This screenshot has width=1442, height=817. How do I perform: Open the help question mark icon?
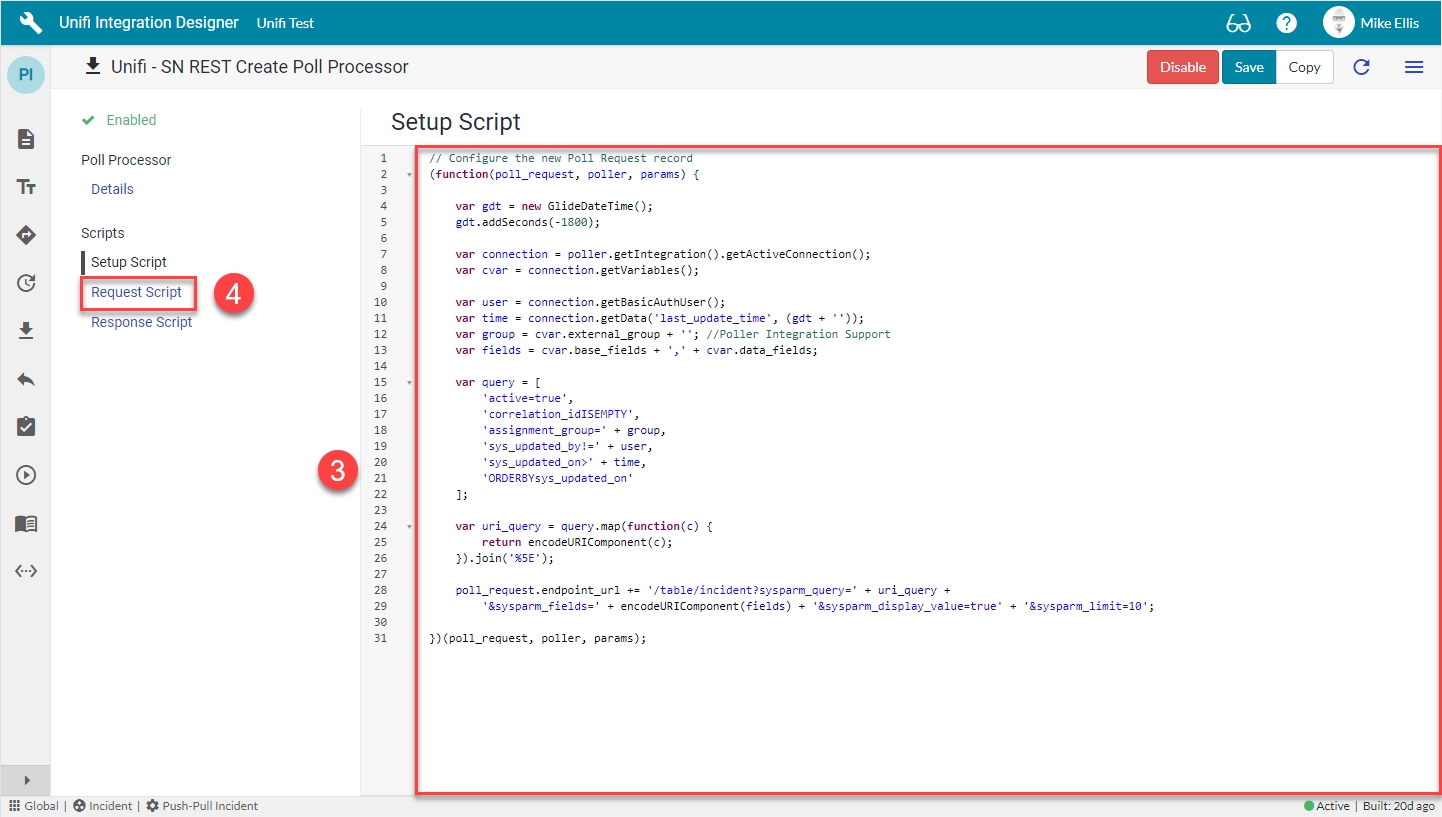click(1286, 23)
